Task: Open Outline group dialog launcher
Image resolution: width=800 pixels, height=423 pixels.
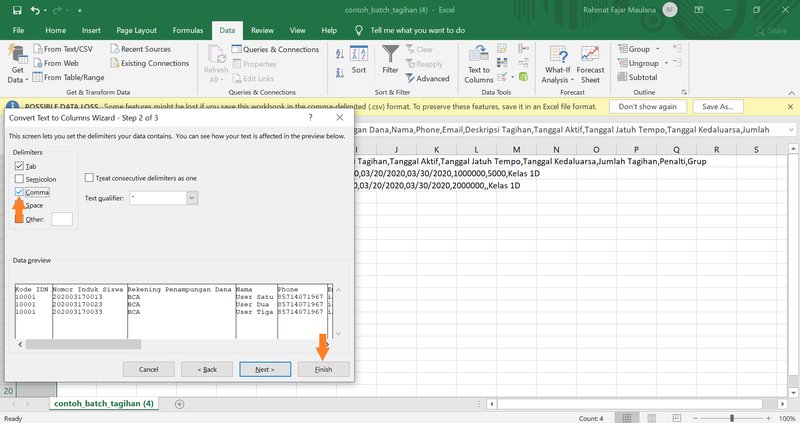Action: [684, 92]
